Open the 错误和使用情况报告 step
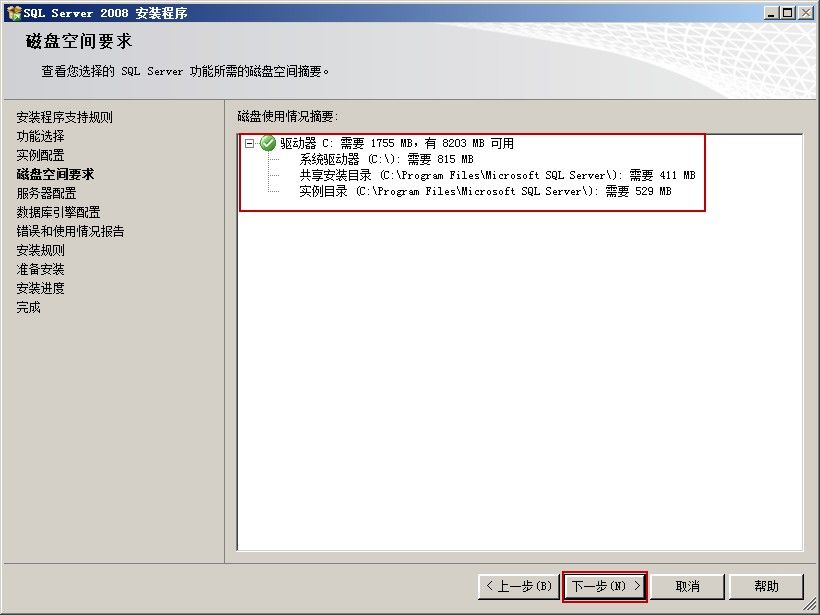Image resolution: width=820 pixels, height=615 pixels. click(x=71, y=231)
